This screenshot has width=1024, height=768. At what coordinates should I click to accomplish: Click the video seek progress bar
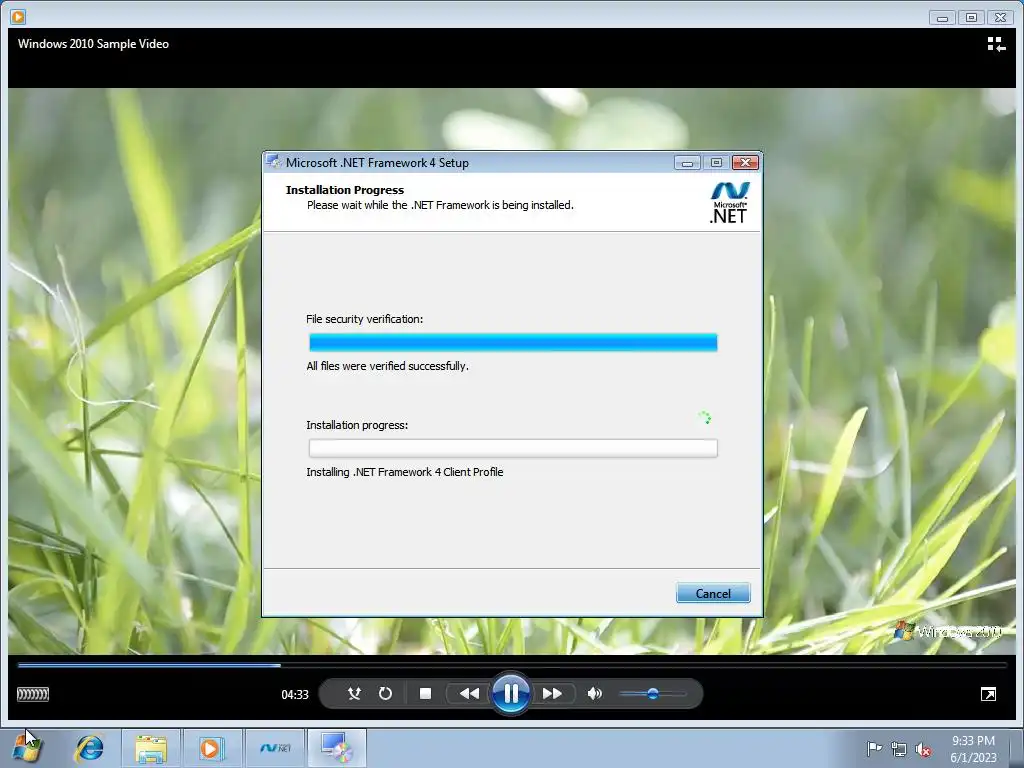point(512,665)
